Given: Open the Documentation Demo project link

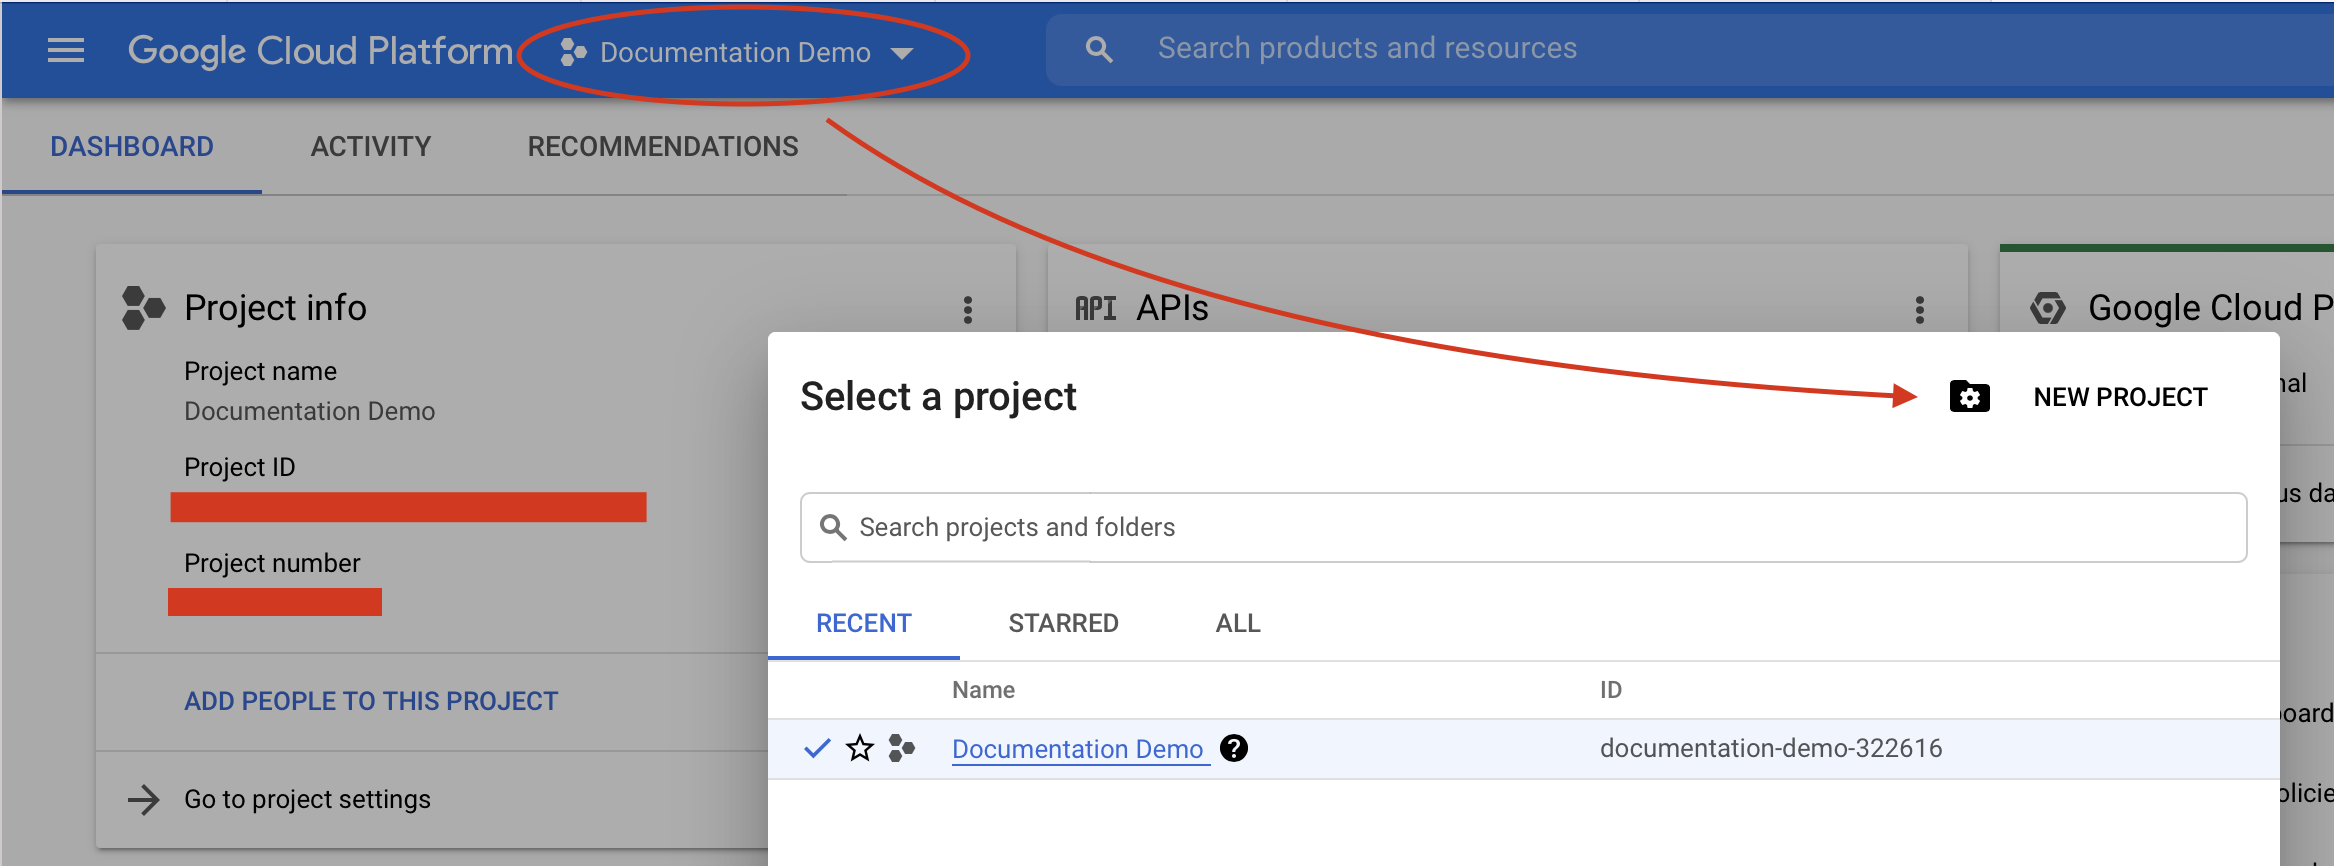Looking at the screenshot, I should point(1078,749).
